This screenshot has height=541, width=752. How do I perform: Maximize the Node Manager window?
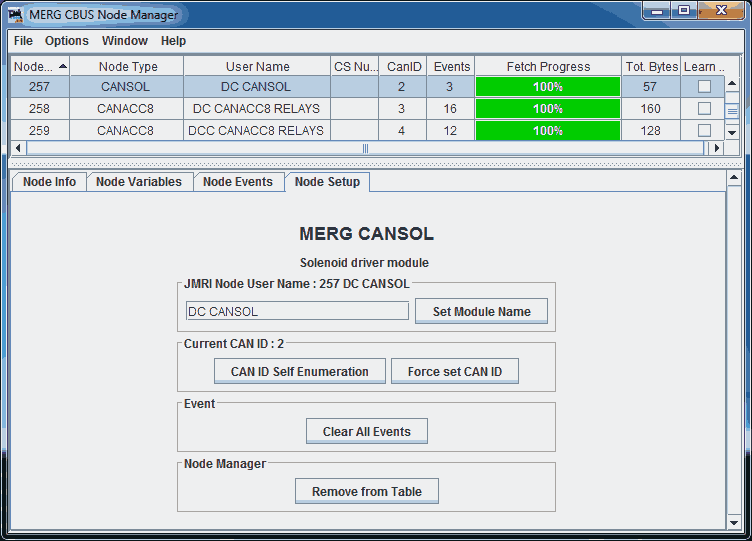click(x=684, y=11)
